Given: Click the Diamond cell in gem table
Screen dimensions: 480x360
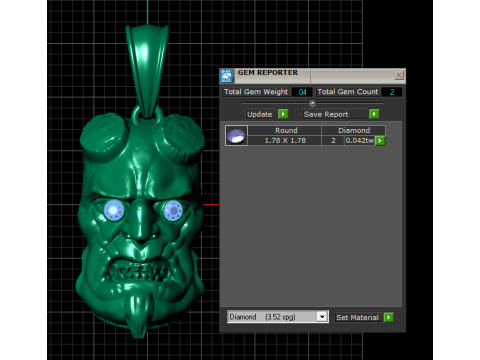Looking at the screenshot, I should point(354,130).
